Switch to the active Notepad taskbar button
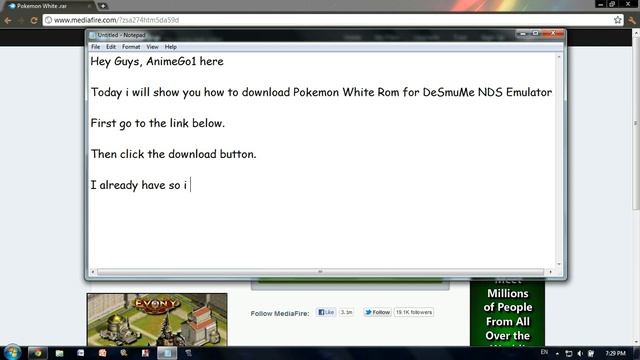Viewport: 640px width, 360px height. tap(167, 353)
